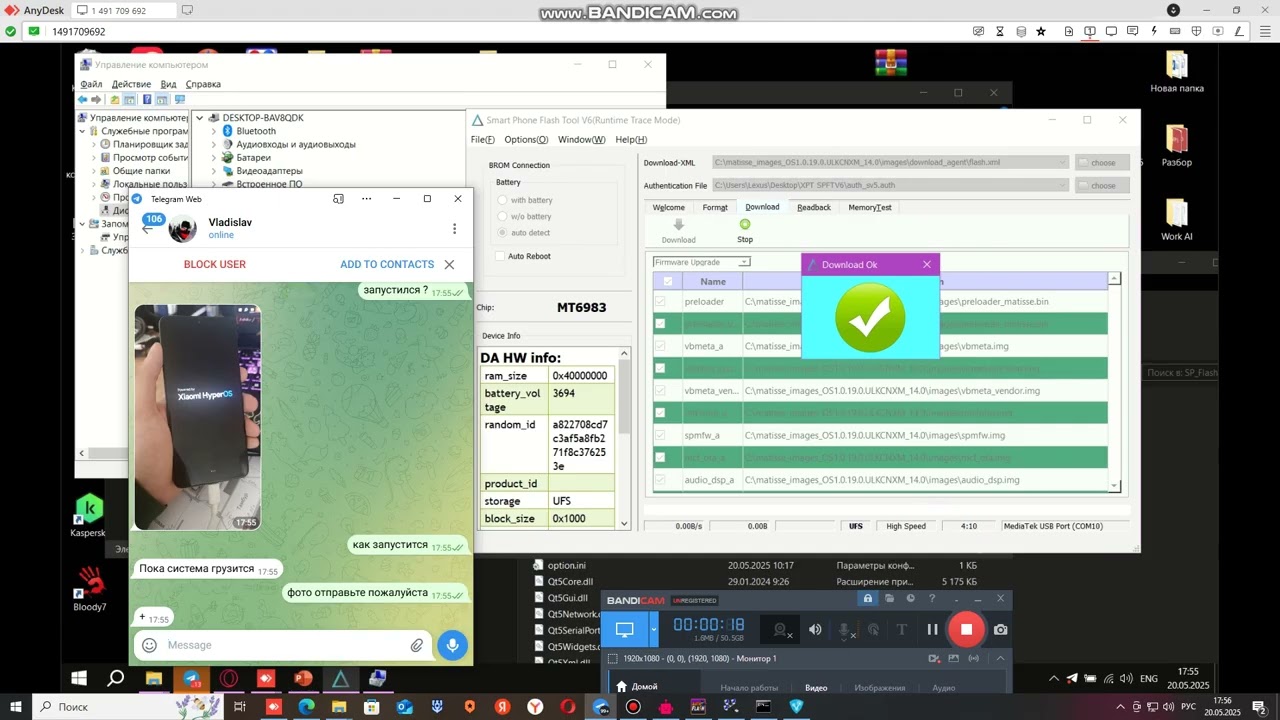Open Bloody7 desktop shortcut
This screenshot has width=1280, height=720.
point(89,589)
